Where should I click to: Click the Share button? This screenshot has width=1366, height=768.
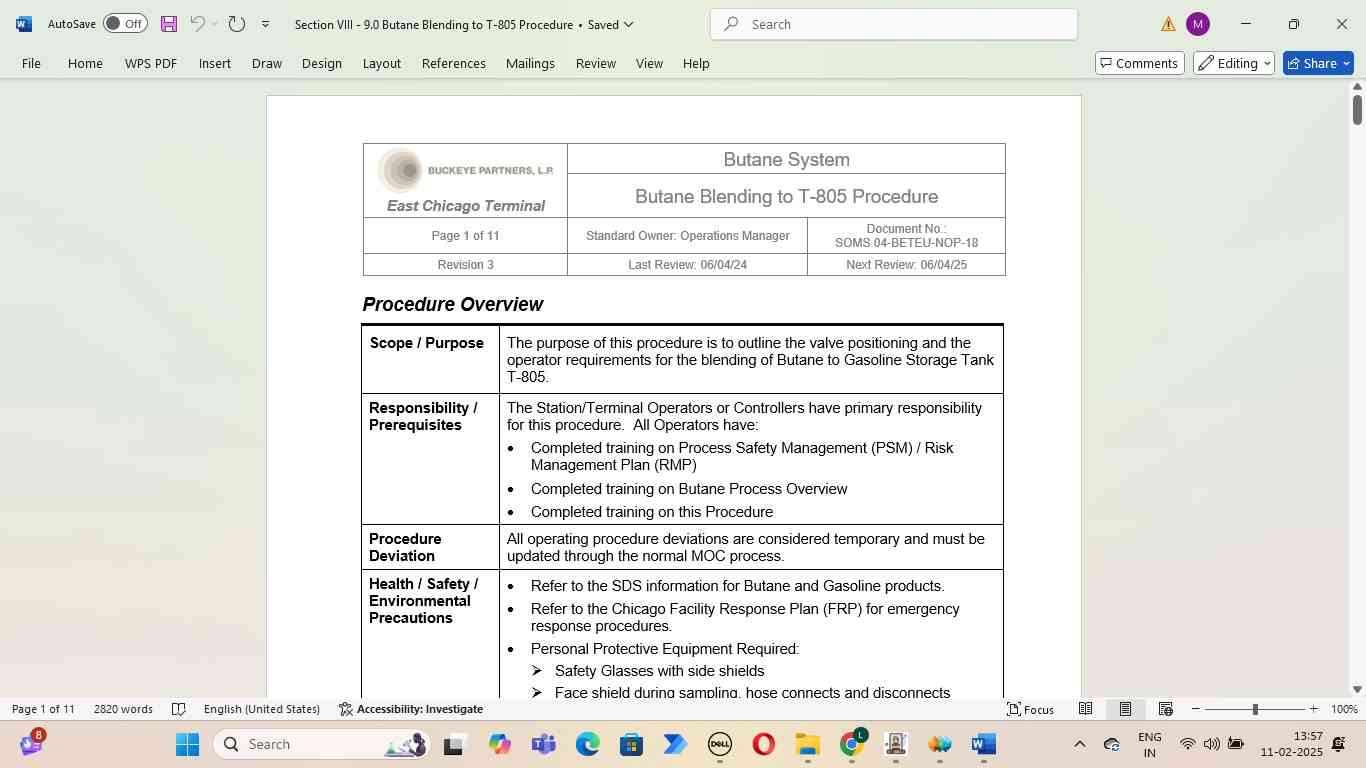pyautogui.click(x=1318, y=63)
